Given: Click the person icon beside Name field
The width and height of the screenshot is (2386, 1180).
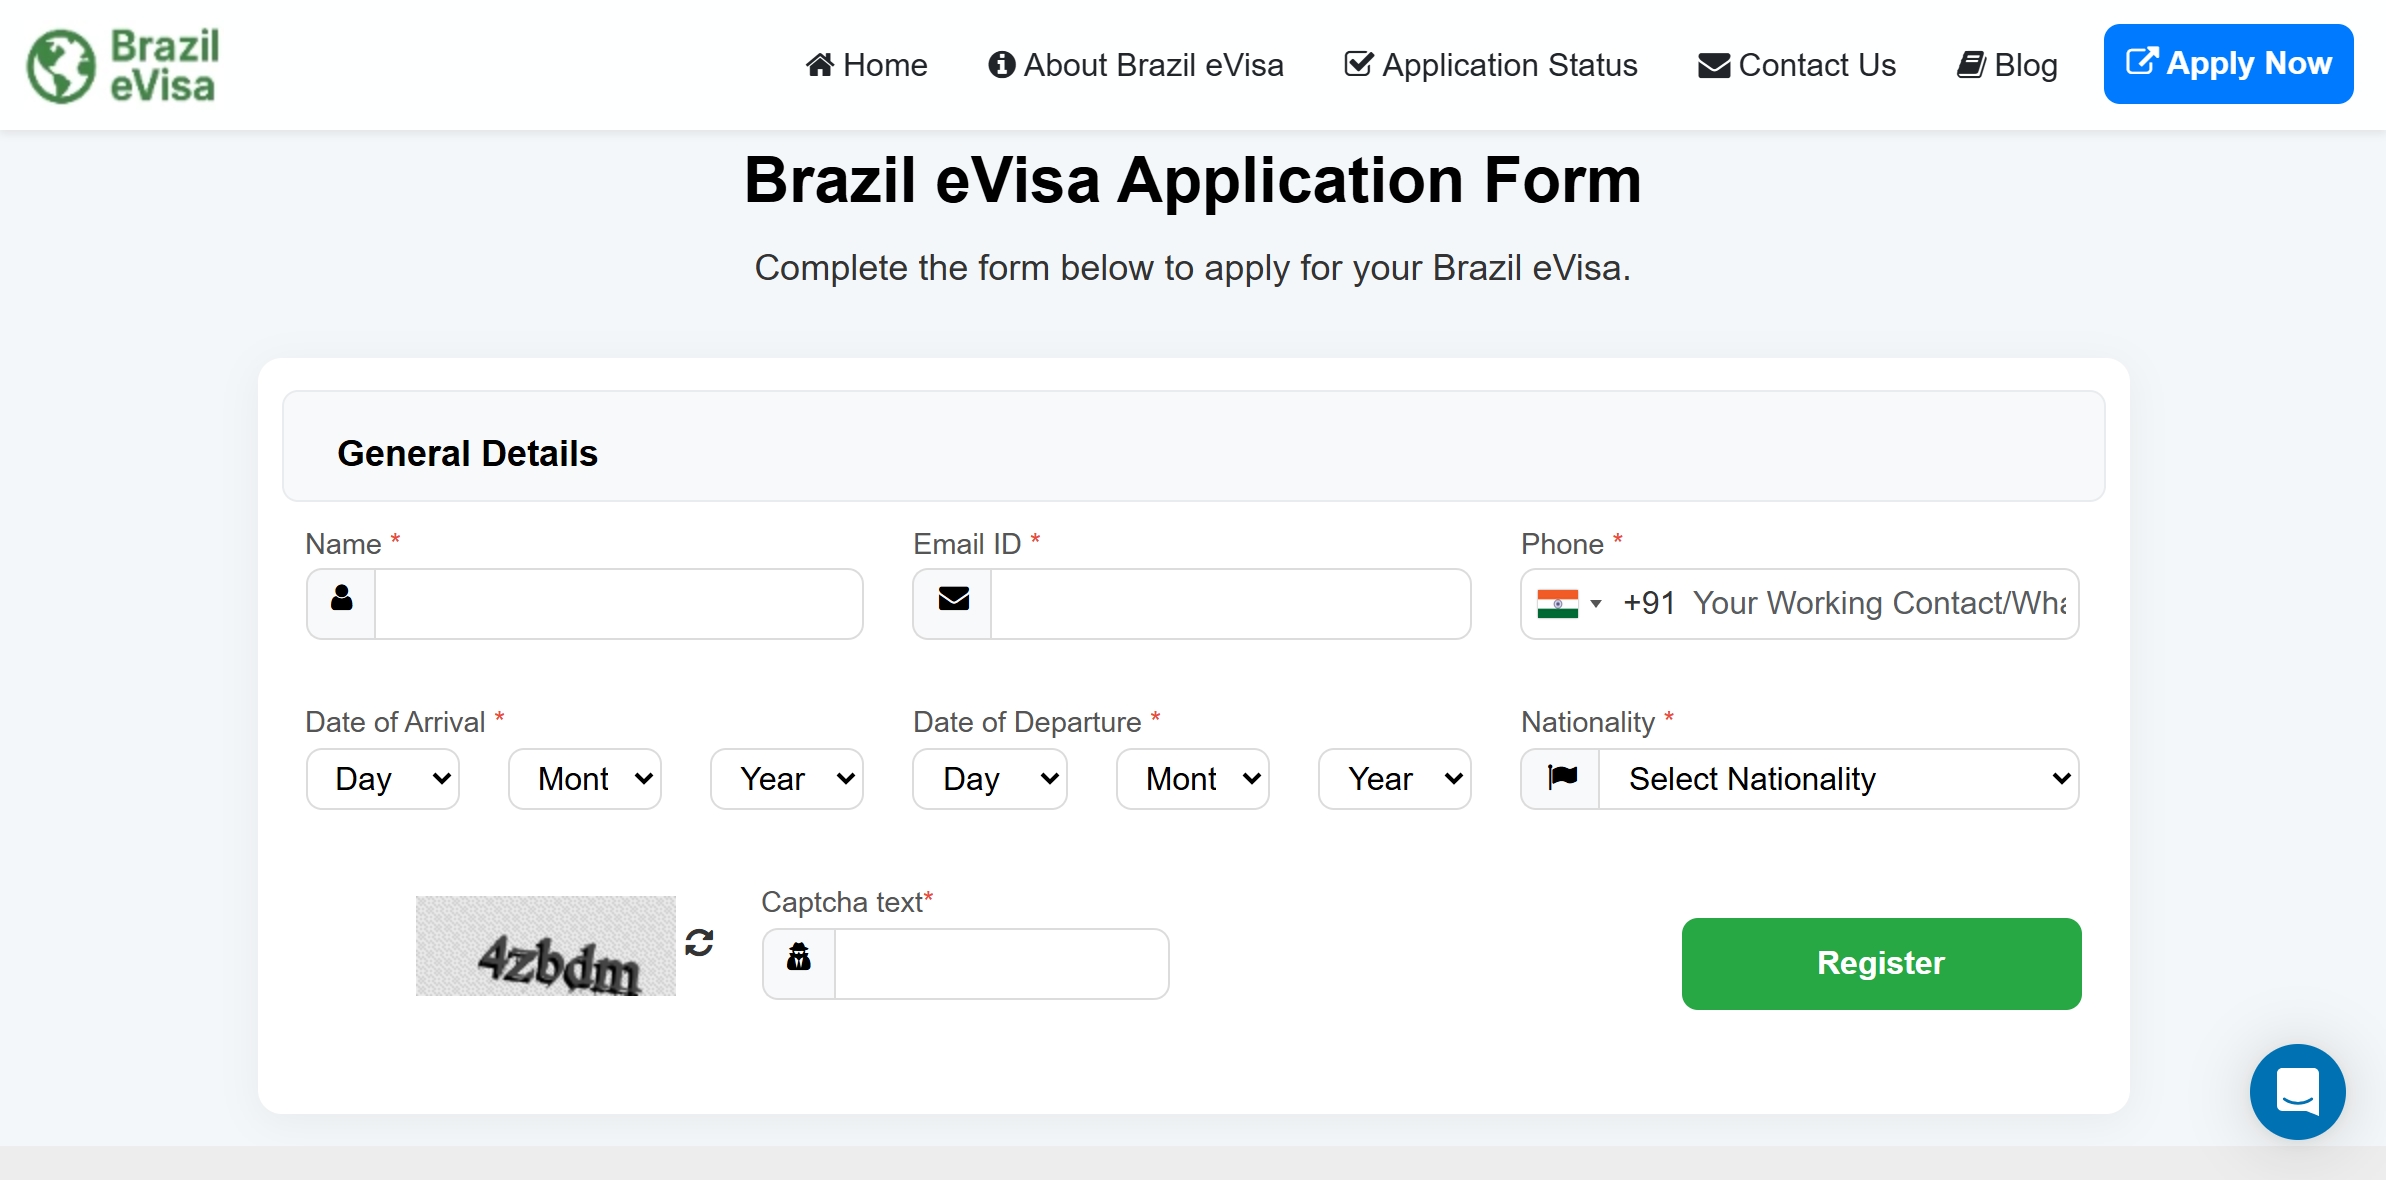Looking at the screenshot, I should pos(342,600).
